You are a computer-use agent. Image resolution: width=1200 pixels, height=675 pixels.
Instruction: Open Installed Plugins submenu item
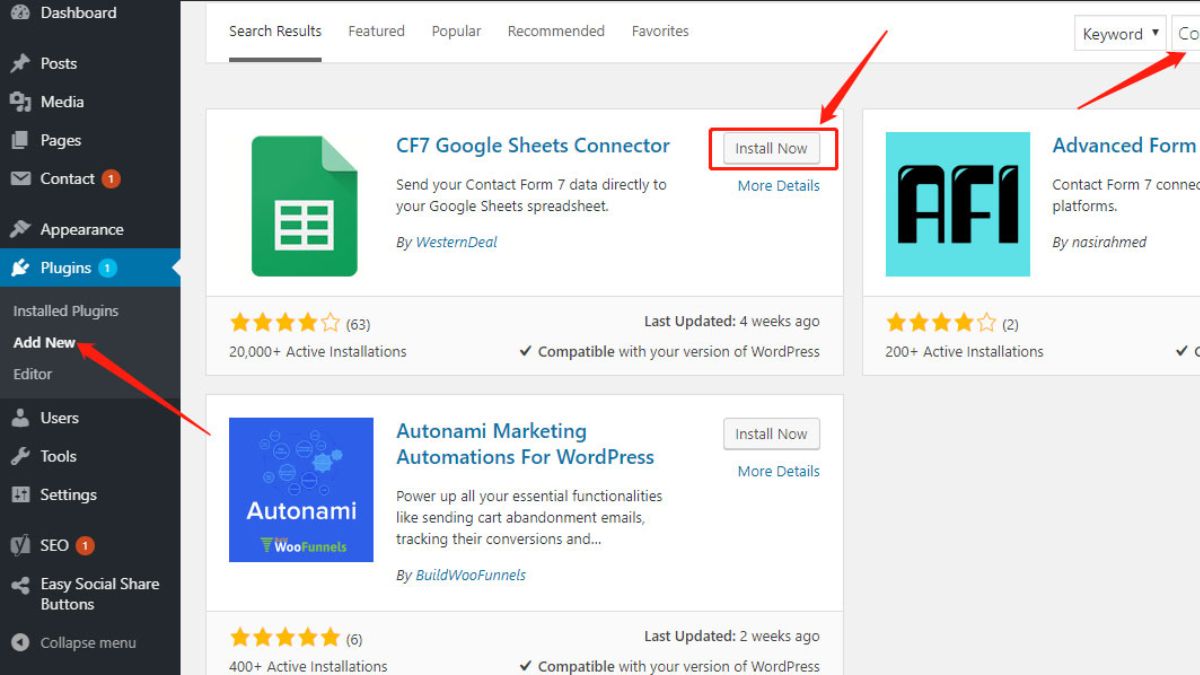pos(66,311)
